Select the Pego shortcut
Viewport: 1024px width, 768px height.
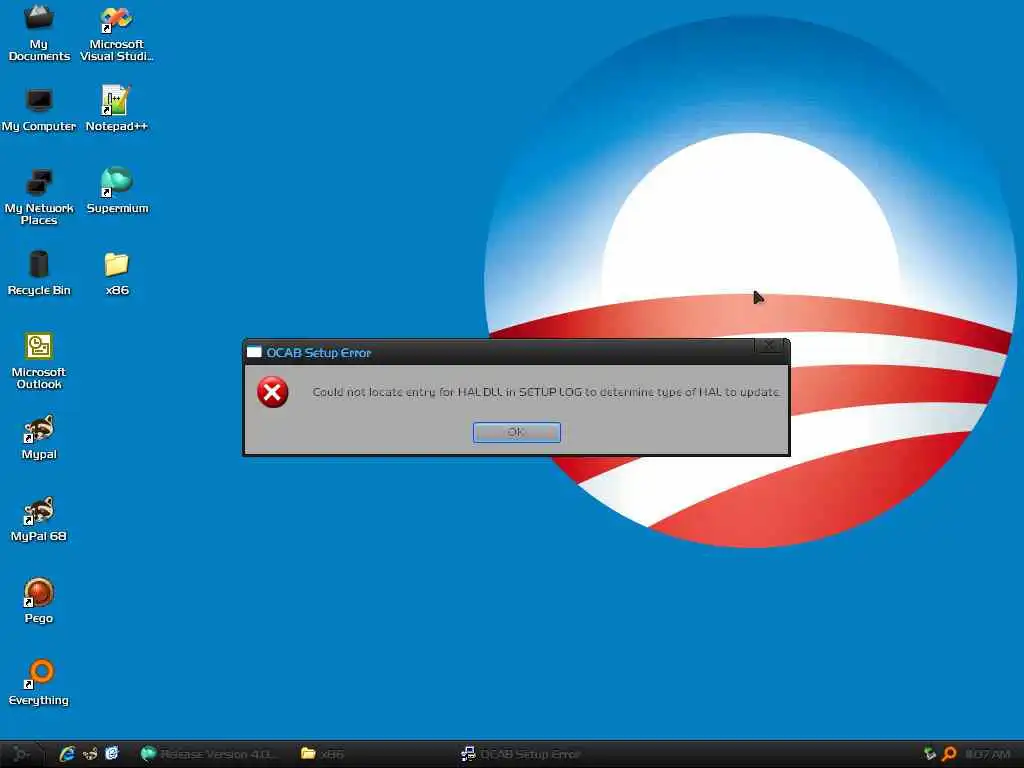[x=39, y=601]
